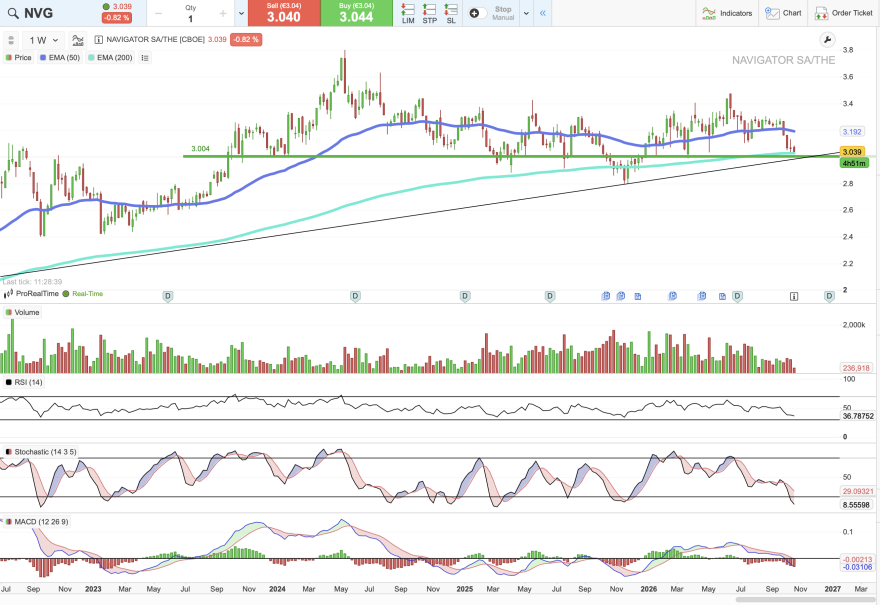Toggle the EMA (50) indicator legend
Image resolution: width=880 pixels, height=605 pixels.
tap(60, 58)
